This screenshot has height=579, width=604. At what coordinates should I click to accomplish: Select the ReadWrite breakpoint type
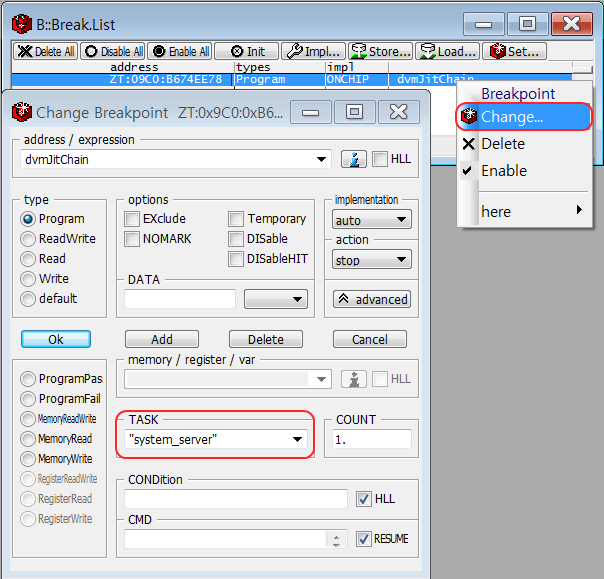pos(29,239)
